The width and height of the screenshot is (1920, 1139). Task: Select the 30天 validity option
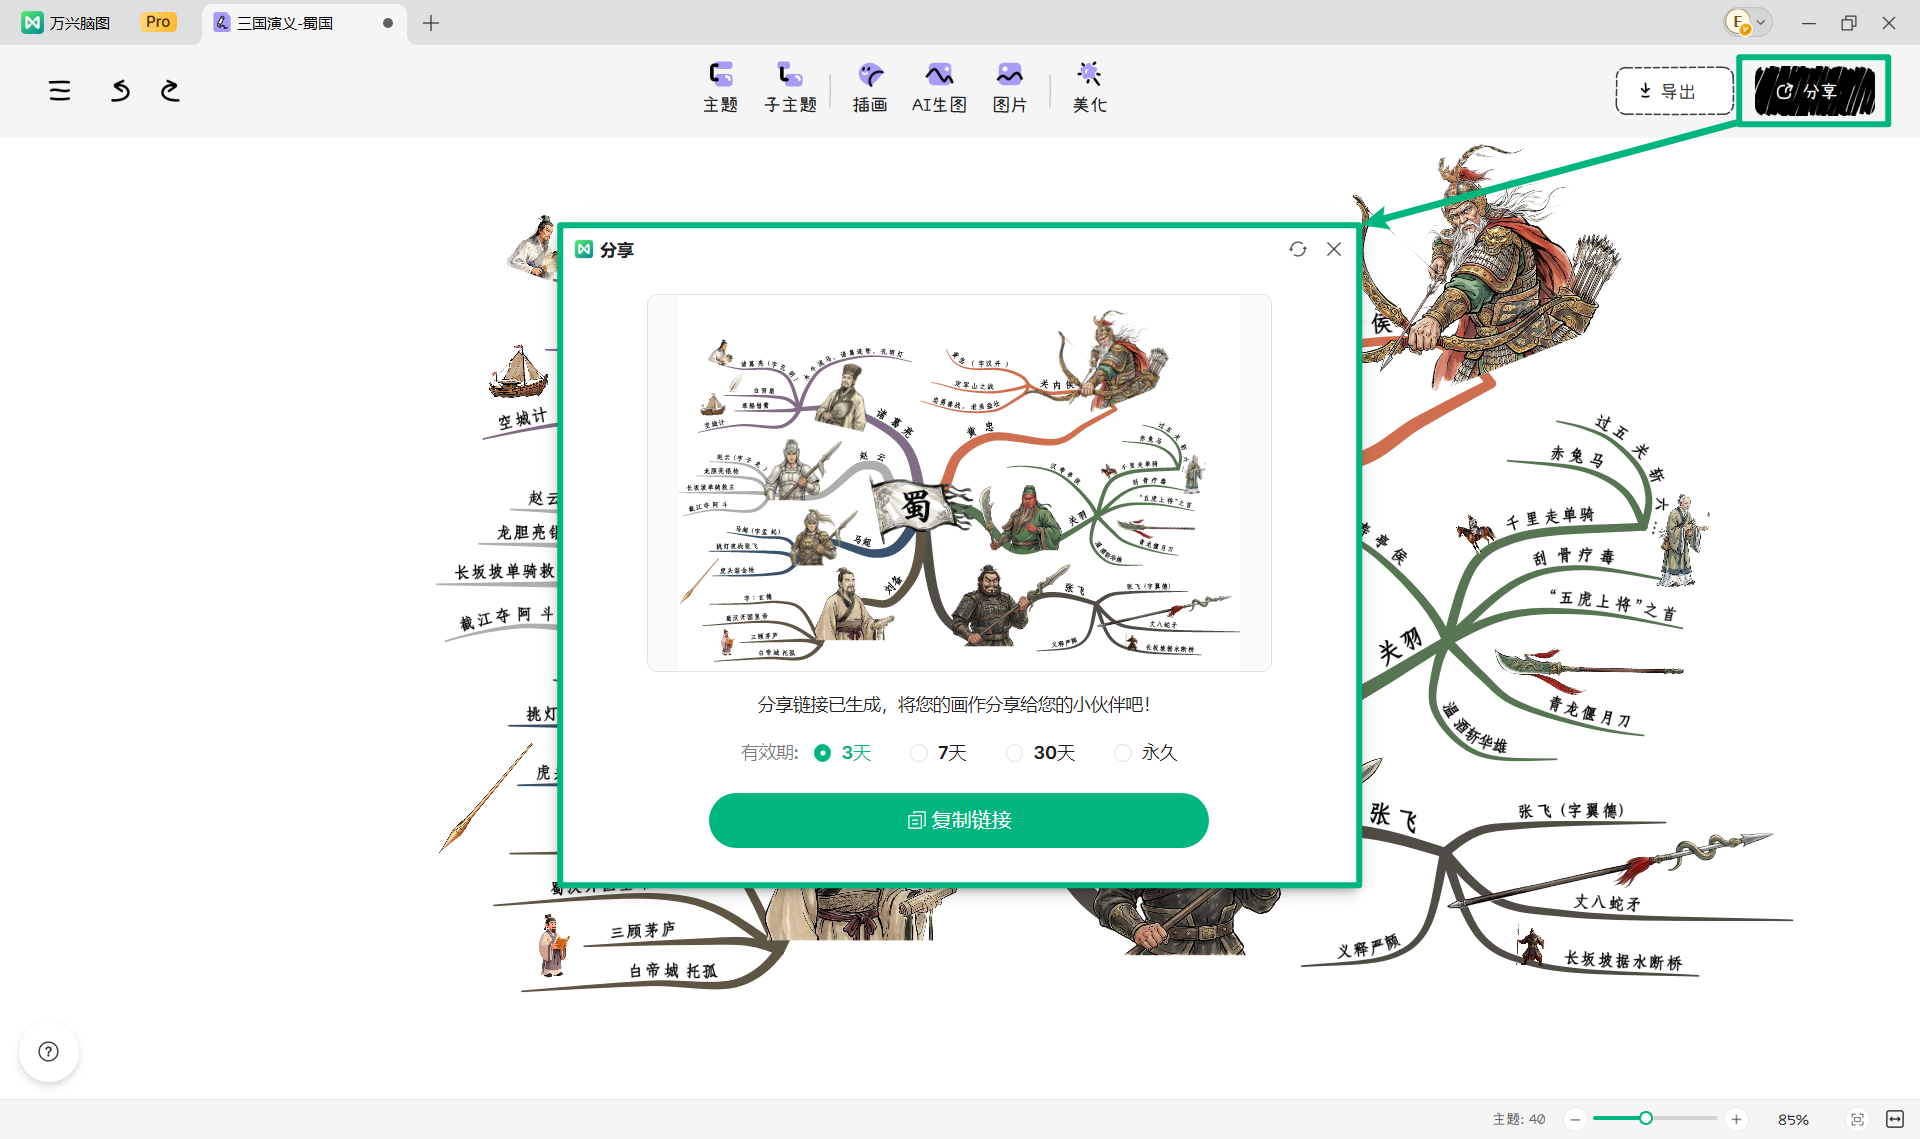1040,753
